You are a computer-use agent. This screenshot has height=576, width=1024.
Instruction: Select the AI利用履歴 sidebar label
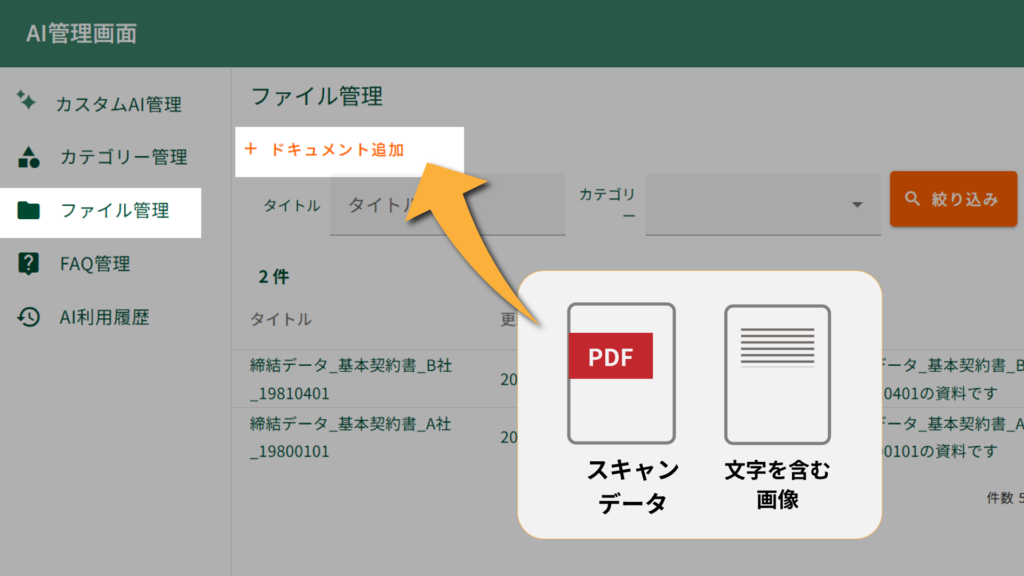[104, 318]
